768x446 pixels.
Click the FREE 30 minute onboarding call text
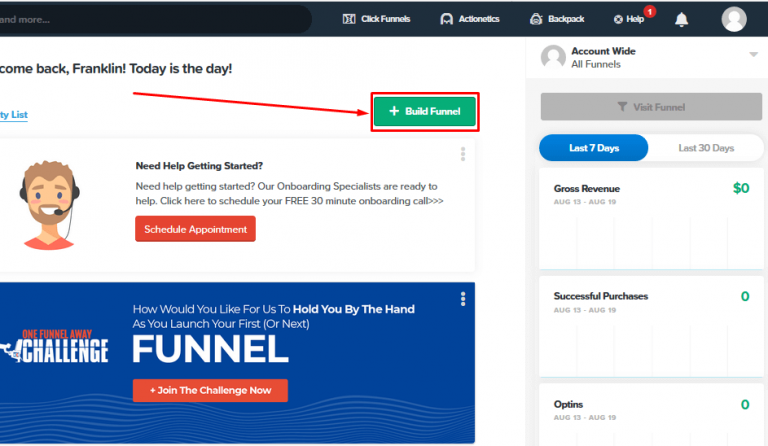(356, 201)
